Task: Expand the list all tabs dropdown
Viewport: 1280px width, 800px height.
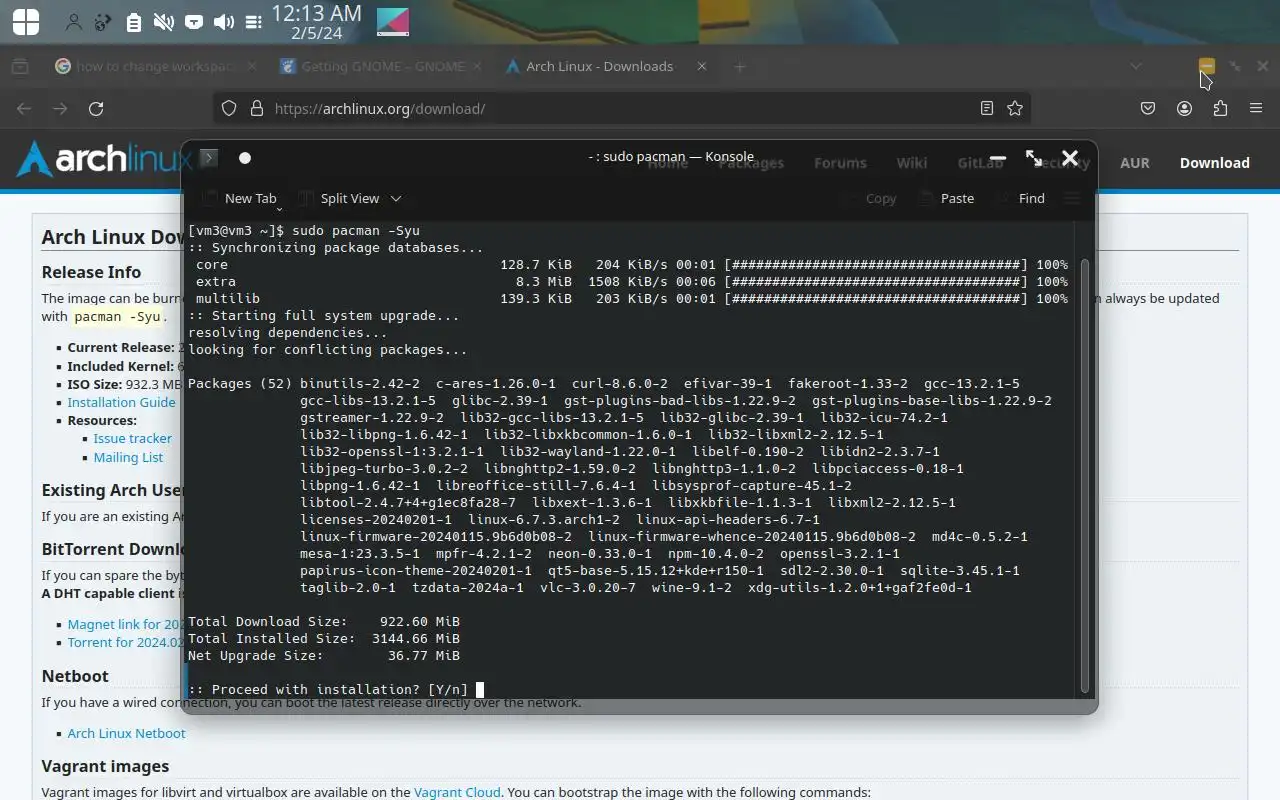Action: coord(1136,66)
